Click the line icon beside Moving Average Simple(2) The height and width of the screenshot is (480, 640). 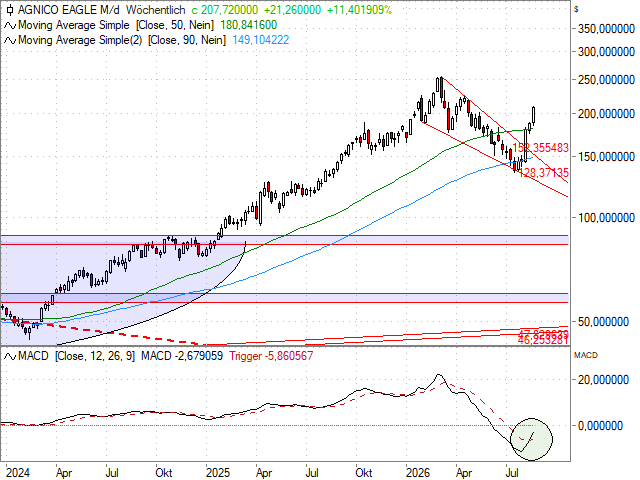click(x=10, y=41)
